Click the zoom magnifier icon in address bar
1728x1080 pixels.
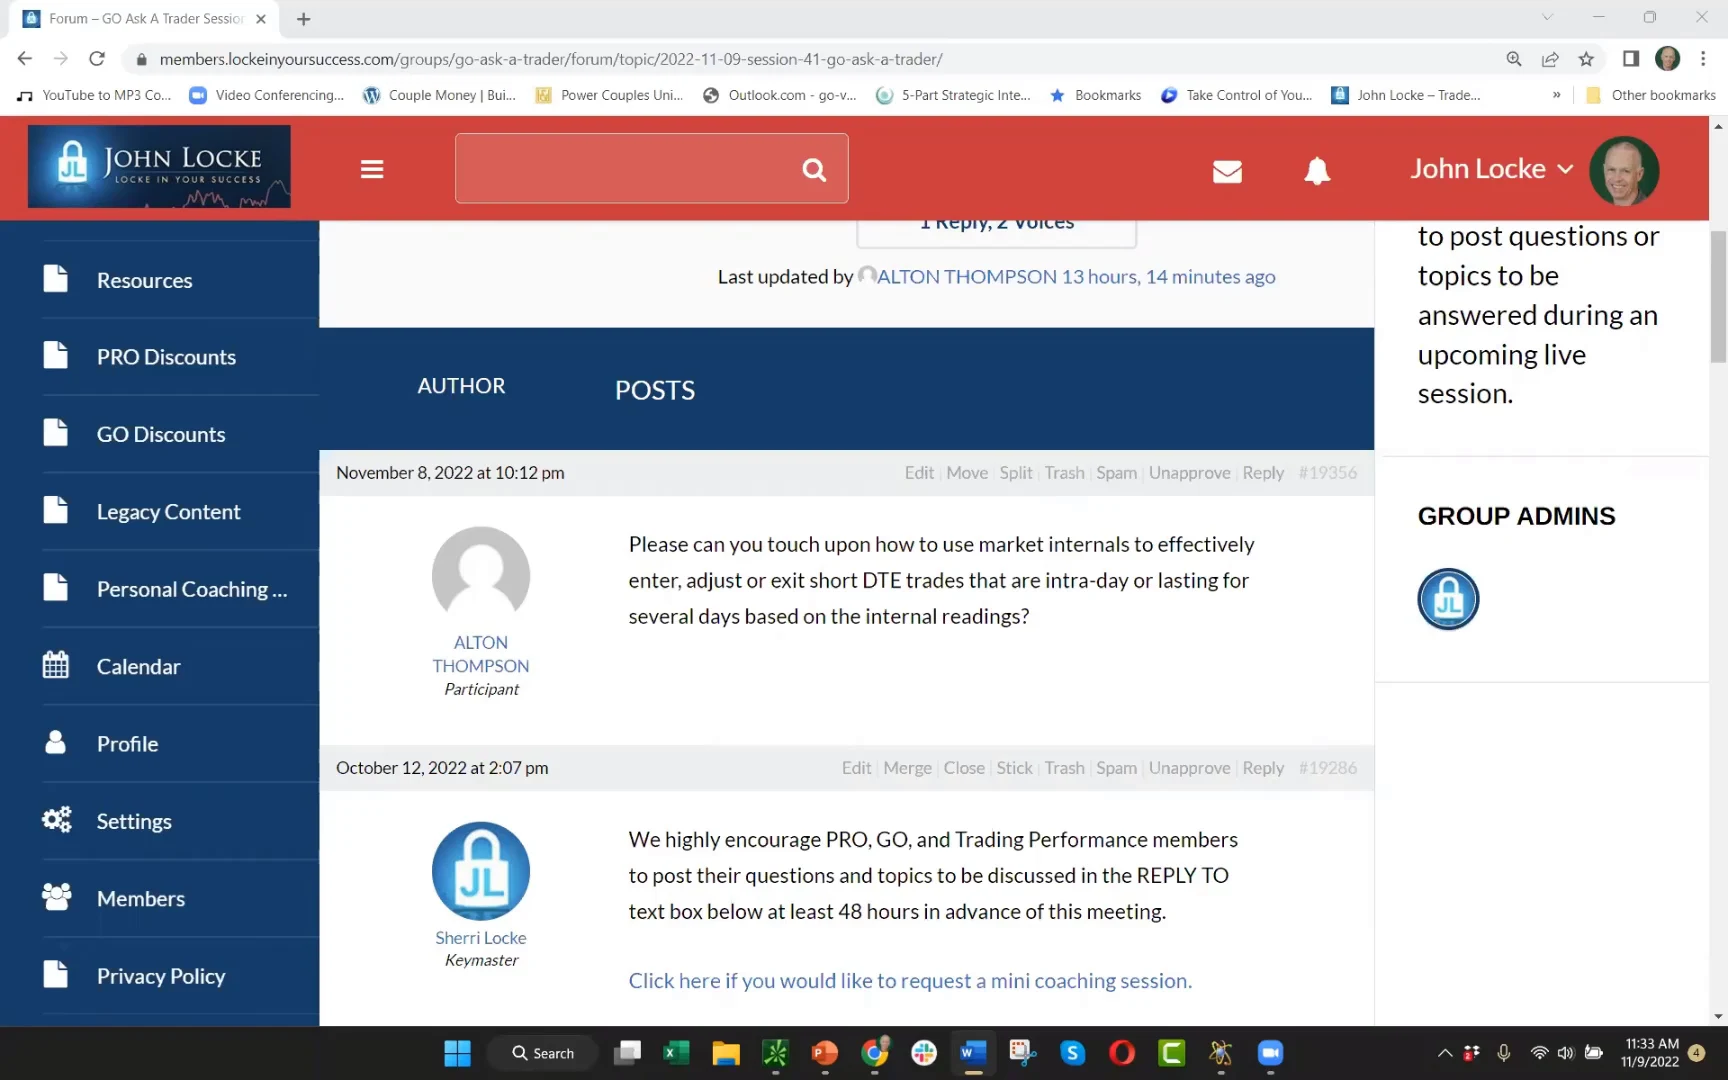(x=1514, y=59)
